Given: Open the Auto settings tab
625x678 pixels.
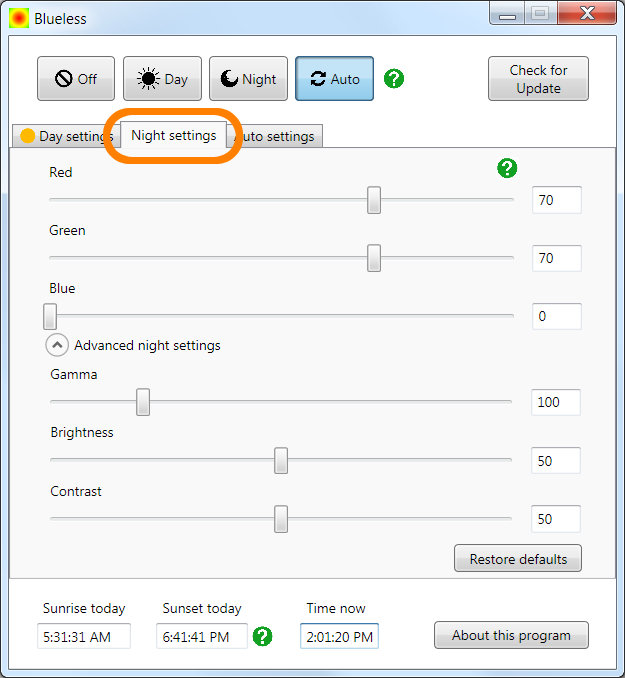Looking at the screenshot, I should [278, 136].
